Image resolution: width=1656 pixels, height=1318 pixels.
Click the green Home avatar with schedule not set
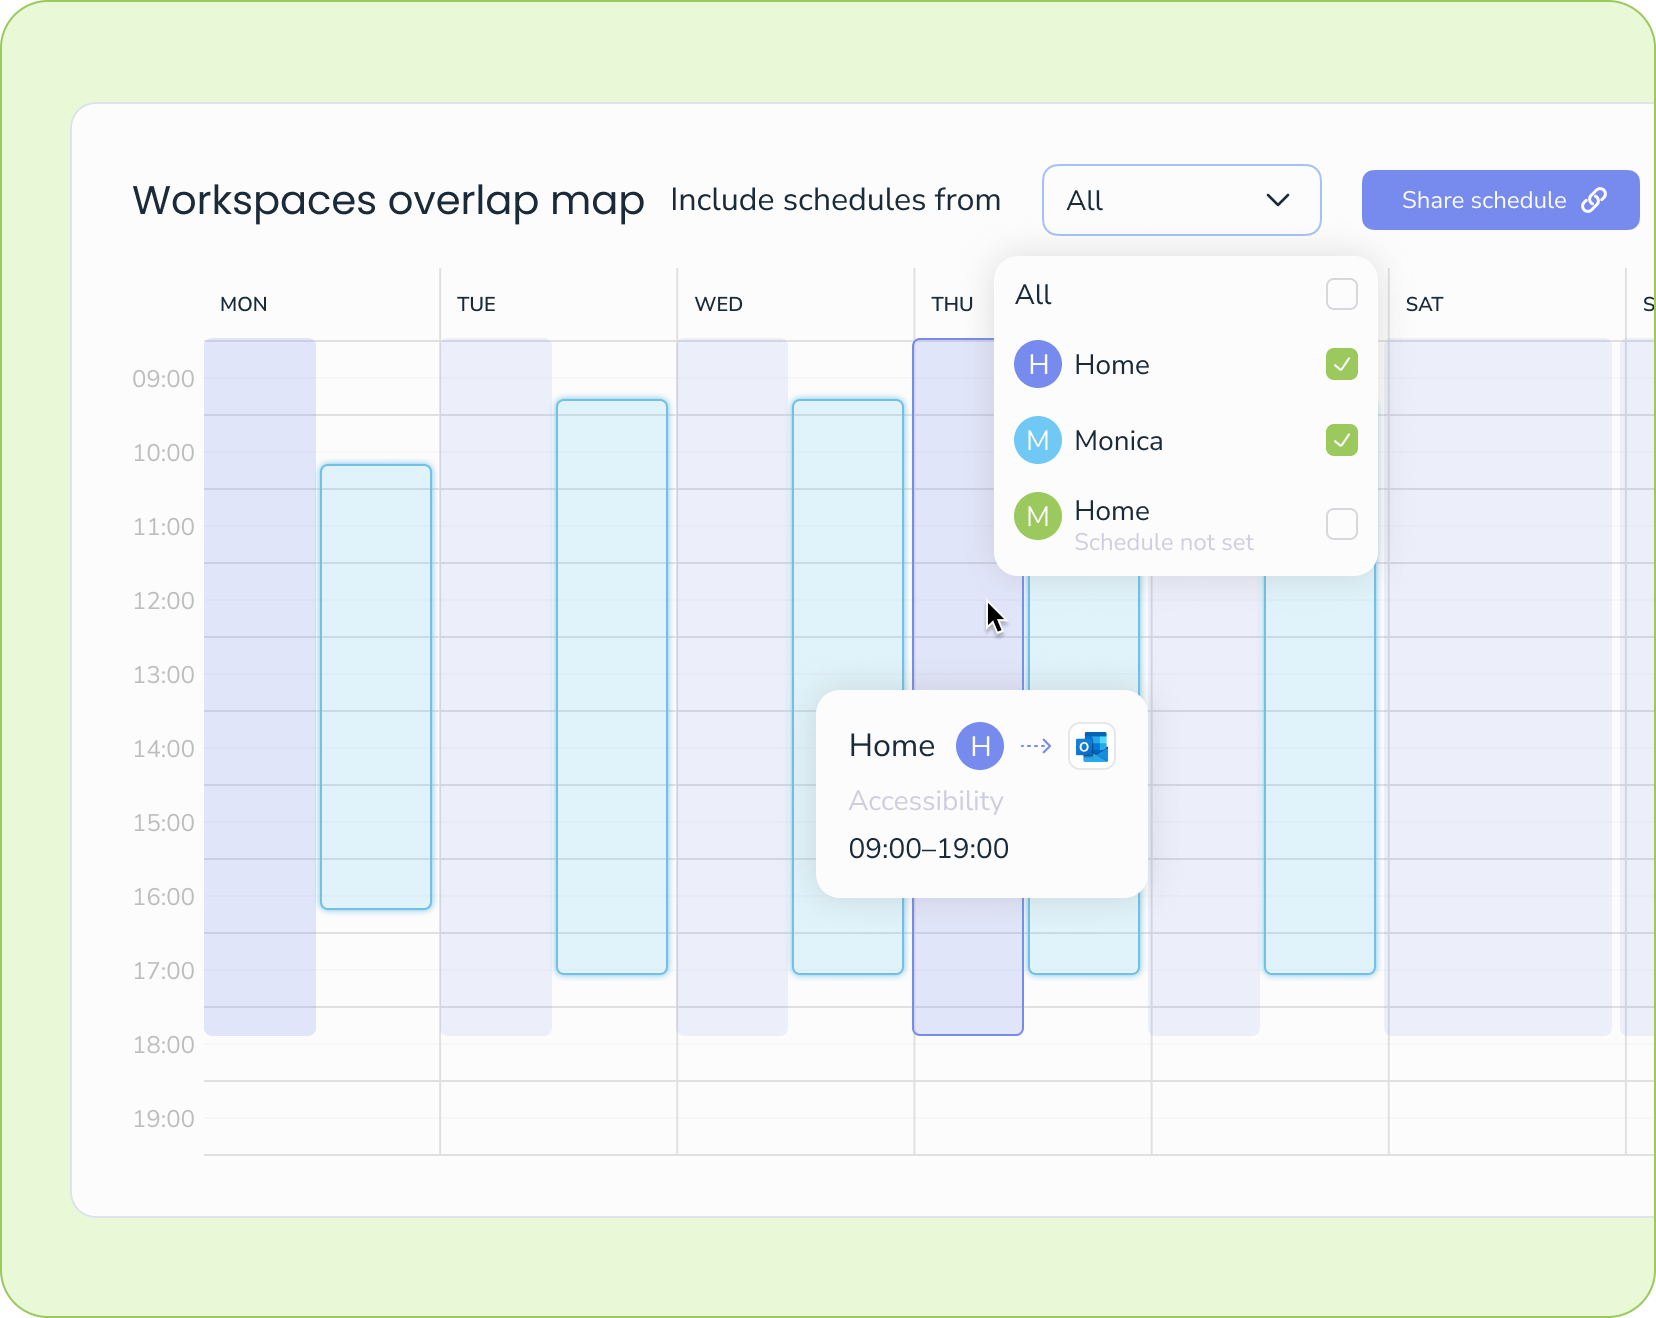pos(1038,517)
